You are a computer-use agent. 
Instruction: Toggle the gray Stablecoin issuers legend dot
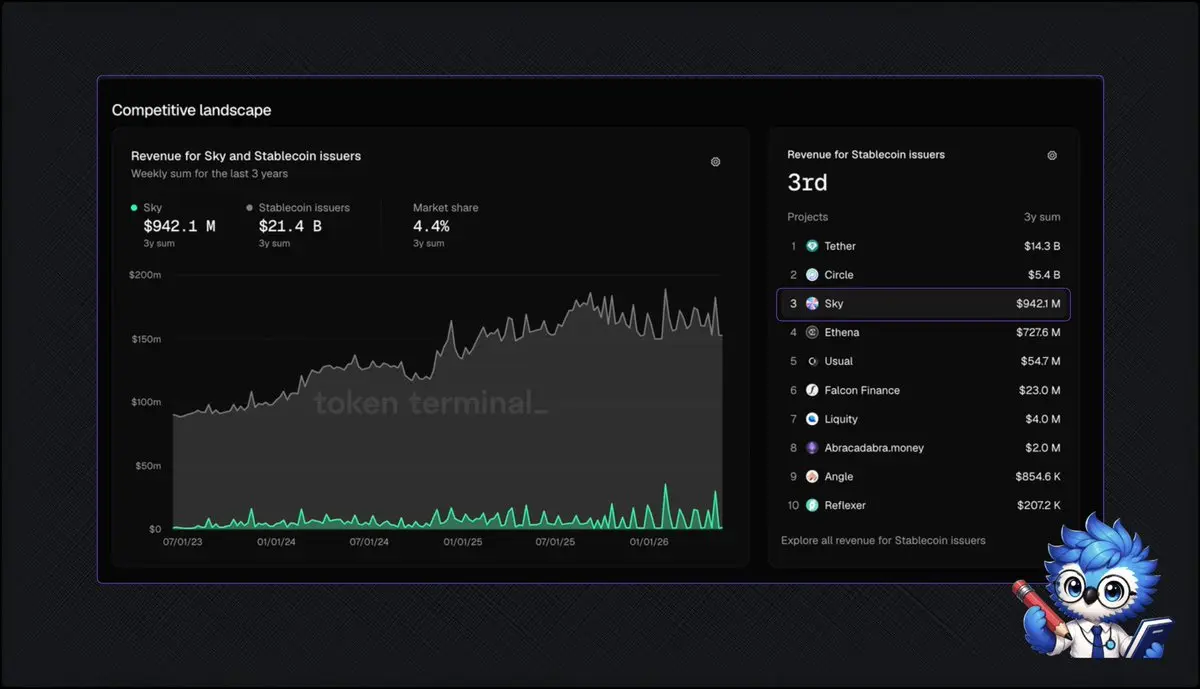249,208
